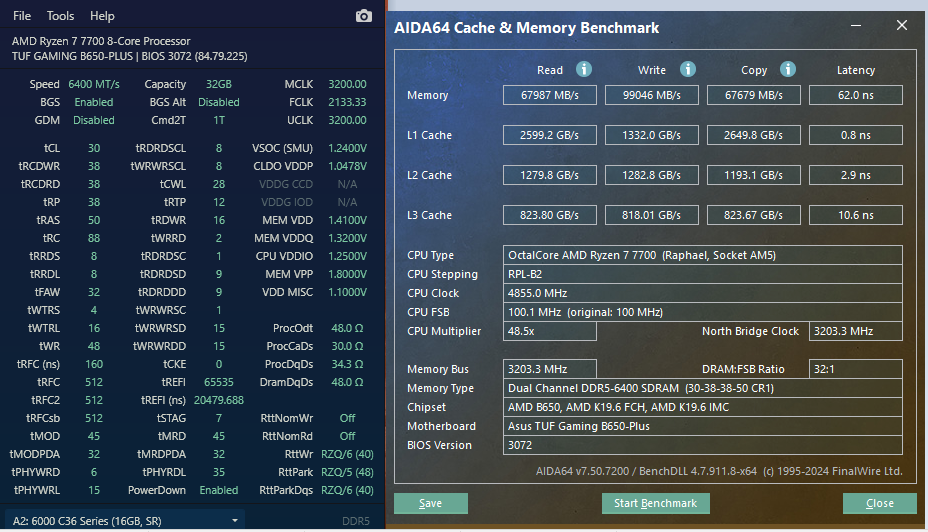The height and width of the screenshot is (532, 928).
Task: Click the GDM Disabled value
Action: point(94,120)
